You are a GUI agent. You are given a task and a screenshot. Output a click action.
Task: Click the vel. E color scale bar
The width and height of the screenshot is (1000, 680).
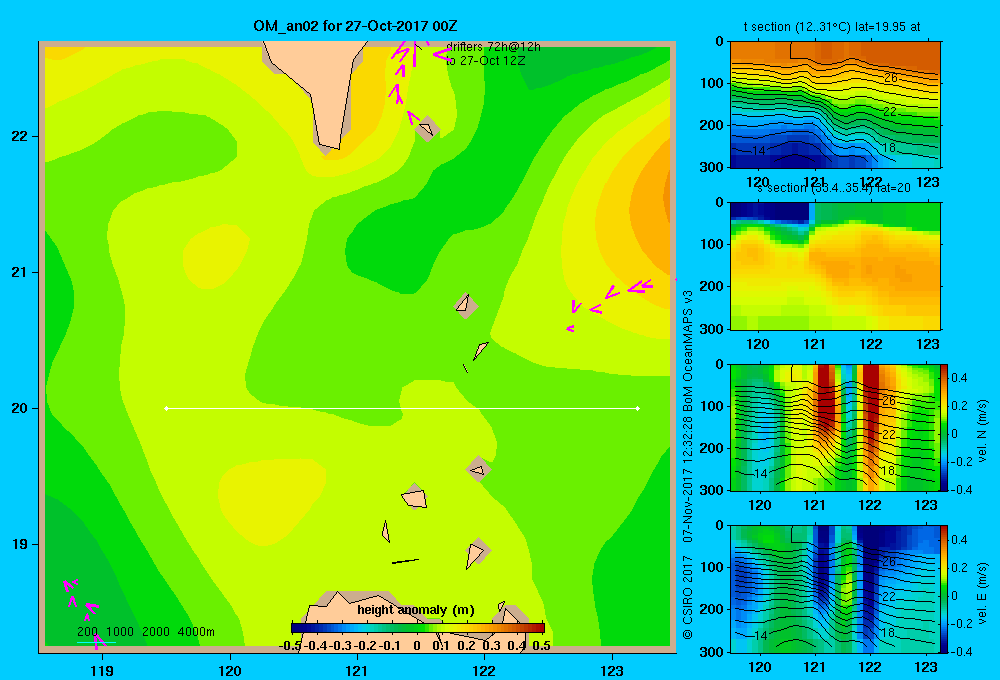(944, 589)
